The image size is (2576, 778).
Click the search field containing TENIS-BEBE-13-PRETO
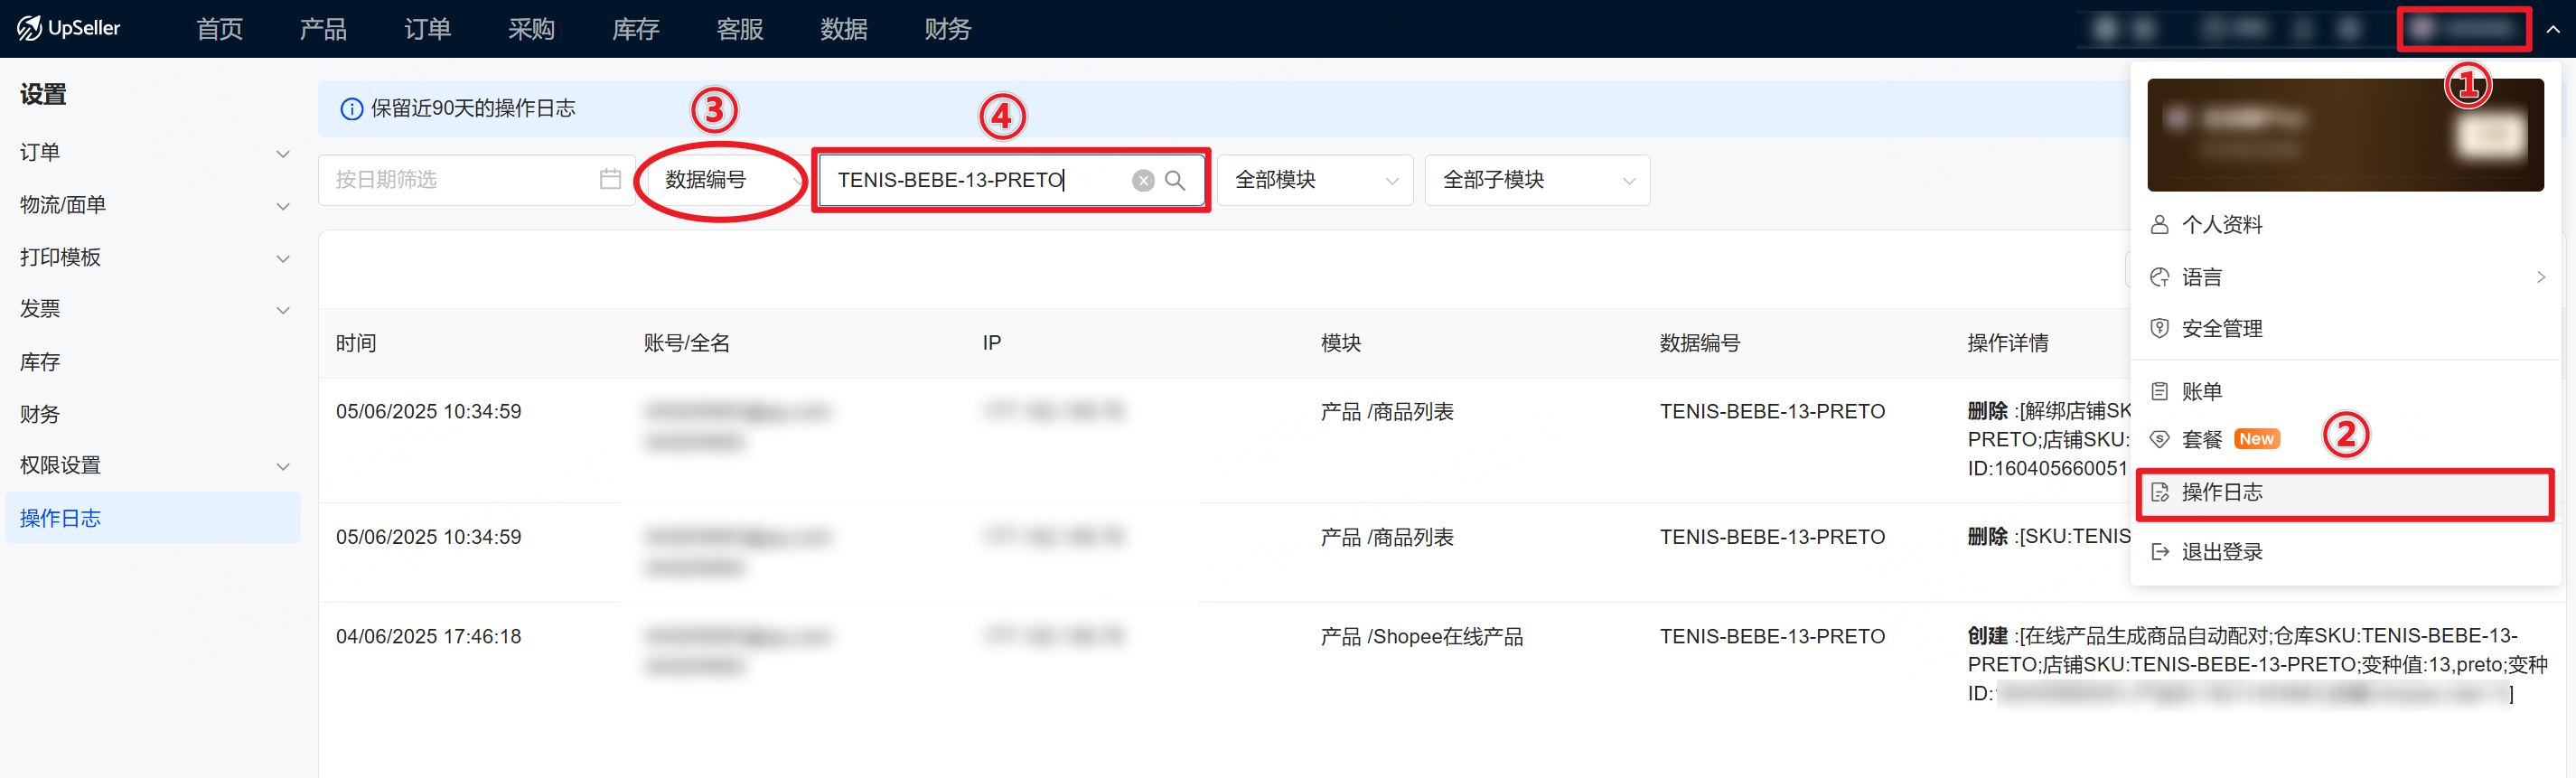1010,180
